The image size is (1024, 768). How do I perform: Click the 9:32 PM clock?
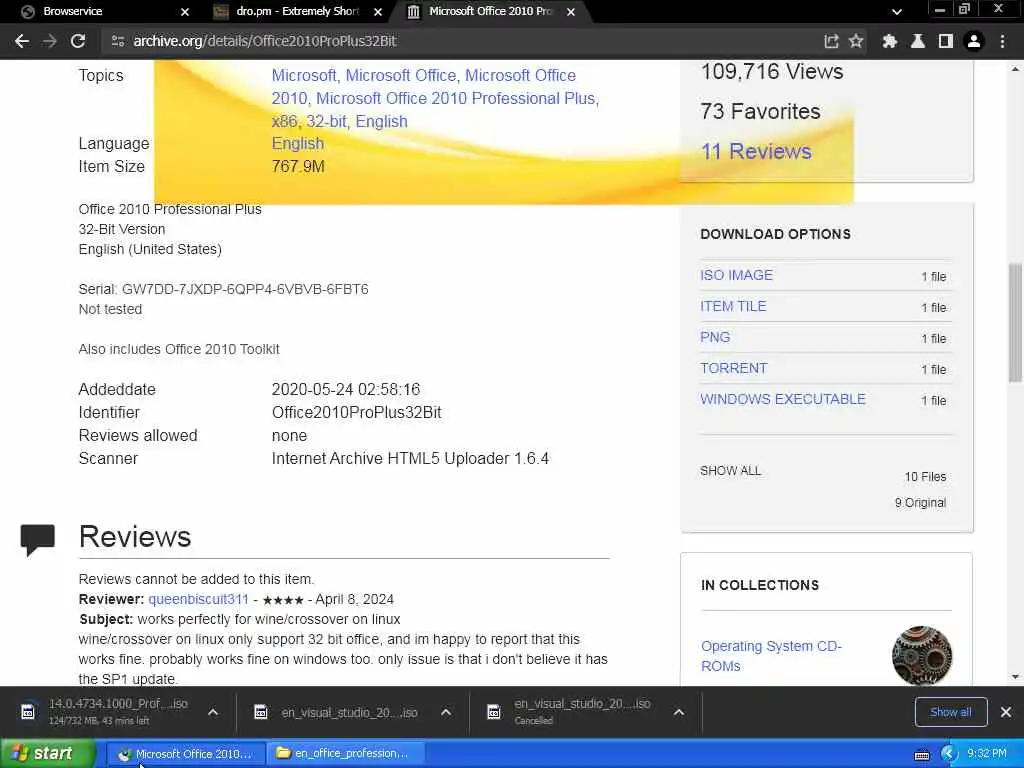click(986, 754)
